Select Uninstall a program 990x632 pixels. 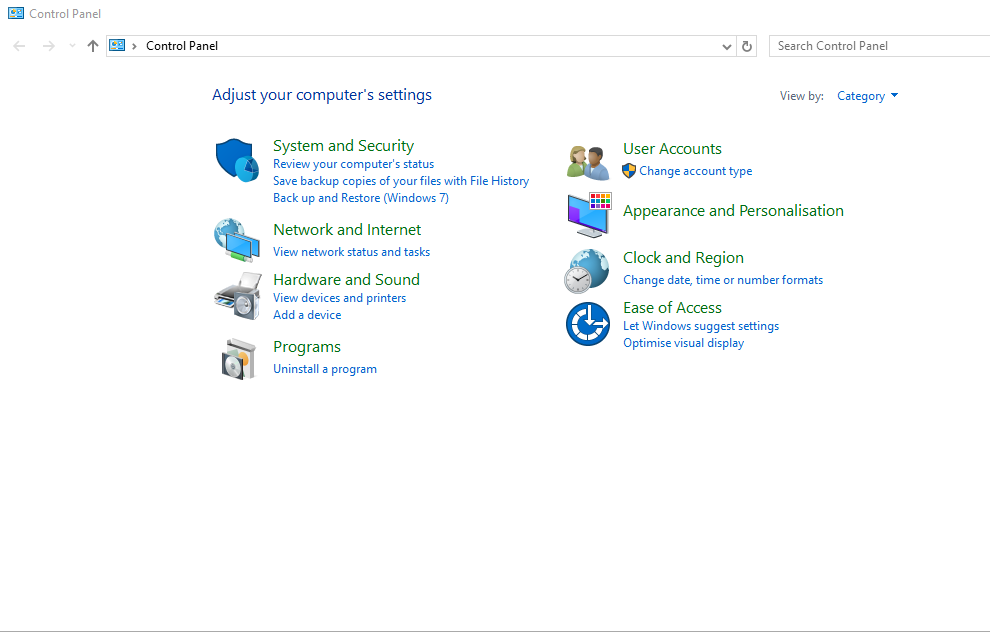[325, 369]
